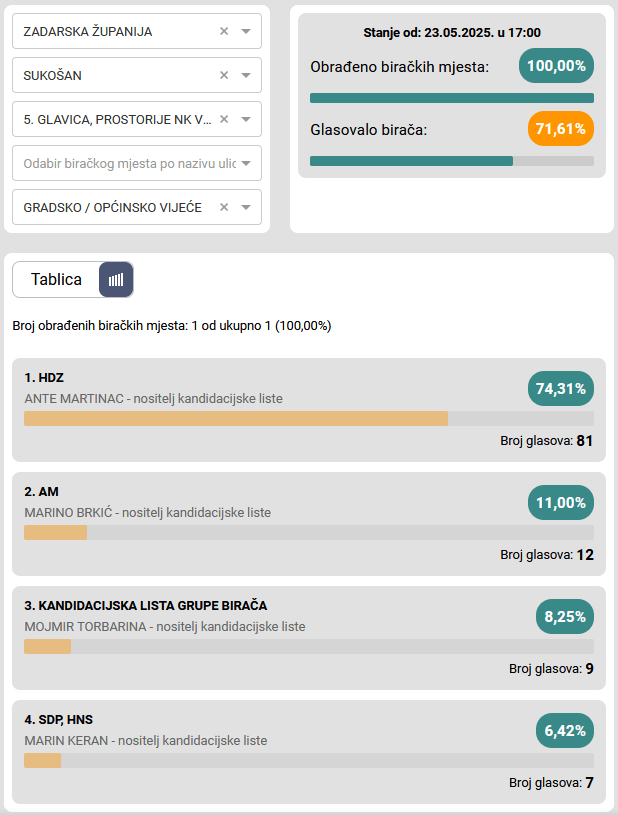This screenshot has width=618, height=815.
Task: Click the 100,00% processed polling places badge
Action: [x=556, y=65]
